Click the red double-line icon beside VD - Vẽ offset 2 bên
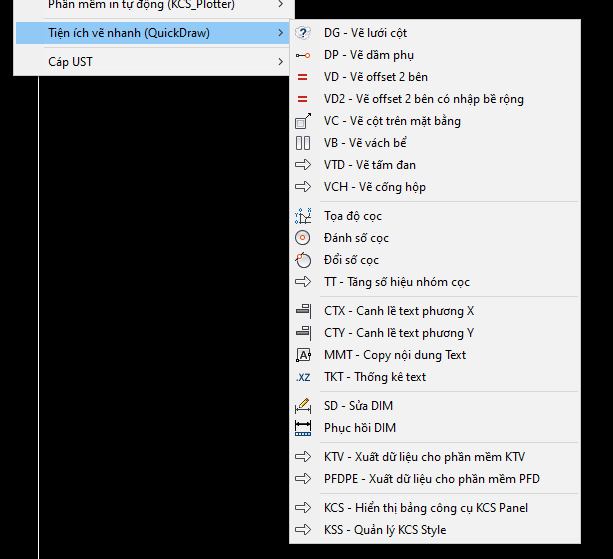This screenshot has height=559, width=613. click(x=303, y=77)
